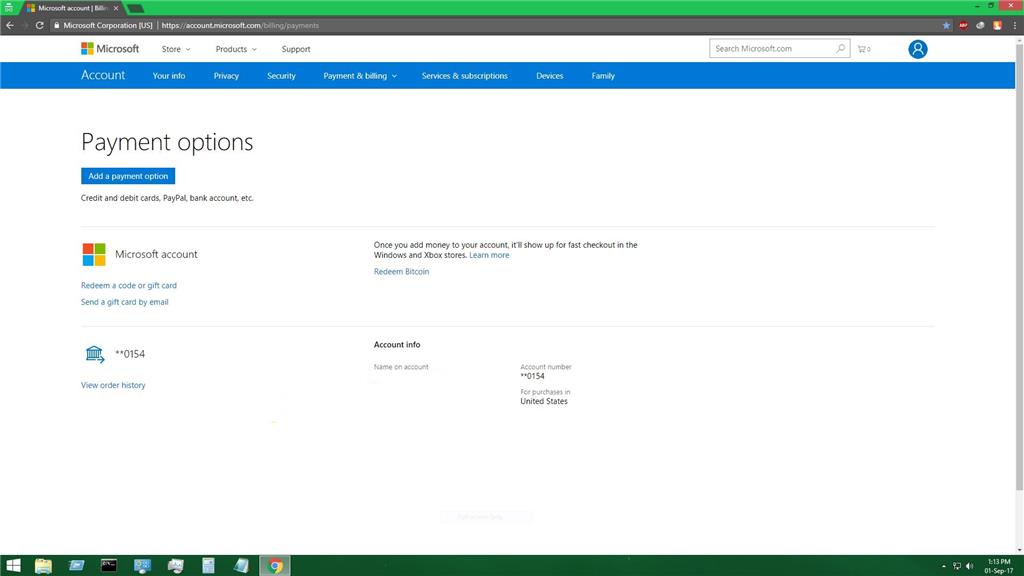Click Add a payment option button
This screenshot has width=1024, height=576.
point(128,176)
